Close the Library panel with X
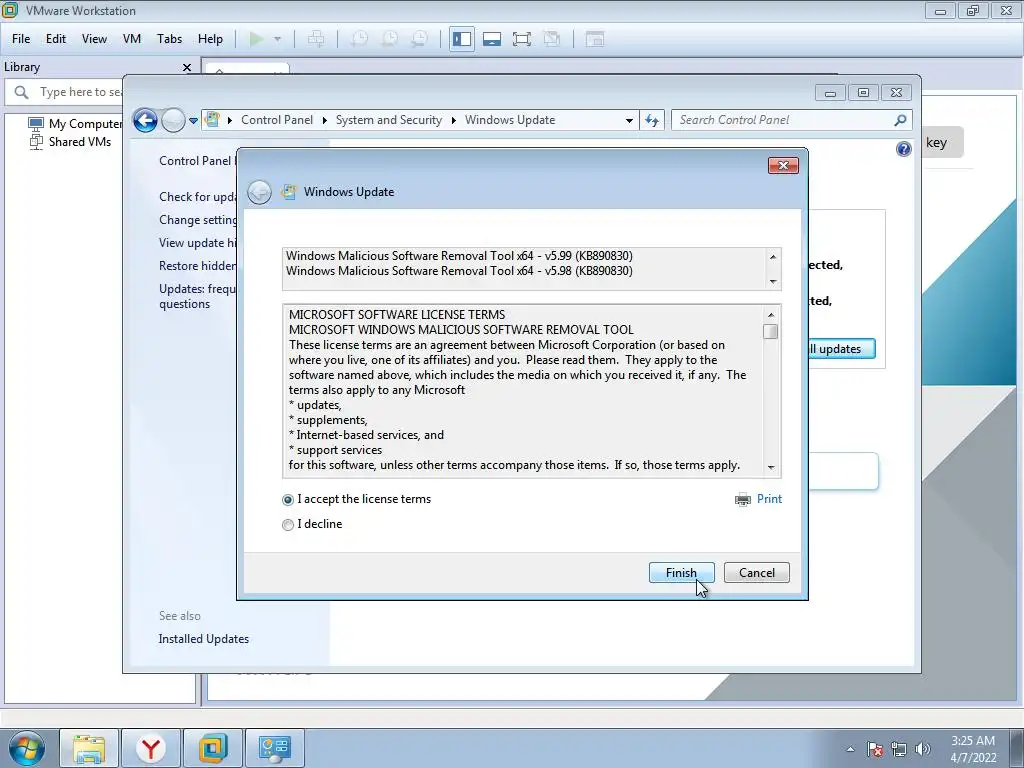This screenshot has height=768, width=1024. (x=187, y=67)
